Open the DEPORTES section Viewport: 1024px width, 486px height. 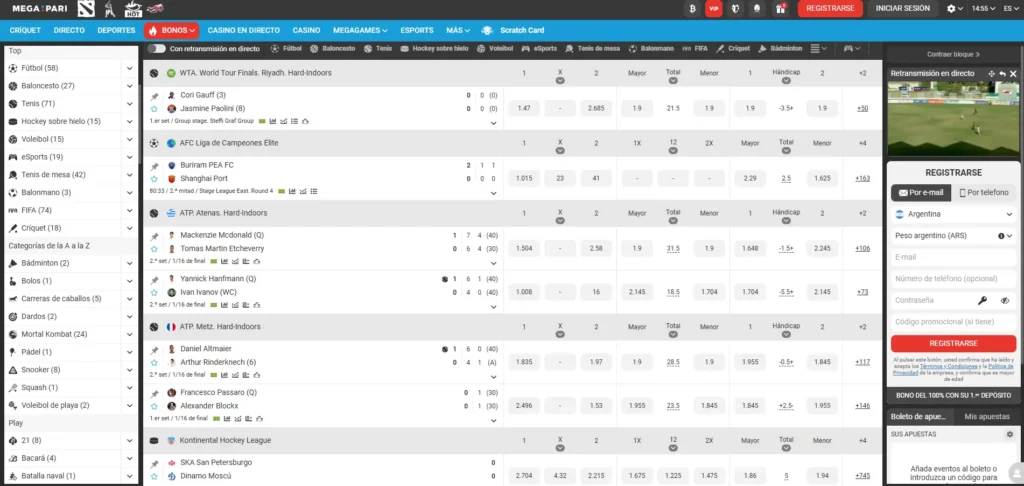[x=116, y=30]
